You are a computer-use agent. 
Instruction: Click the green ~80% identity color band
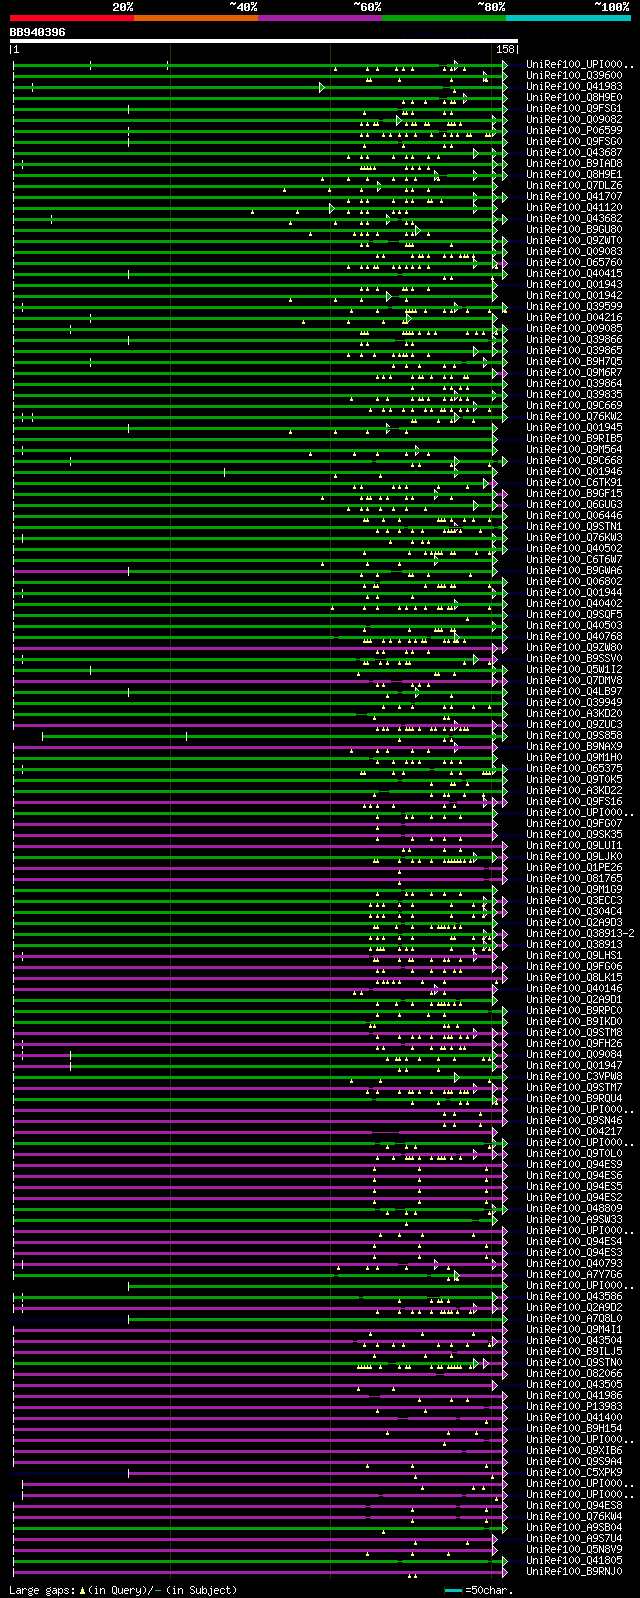coord(443,18)
